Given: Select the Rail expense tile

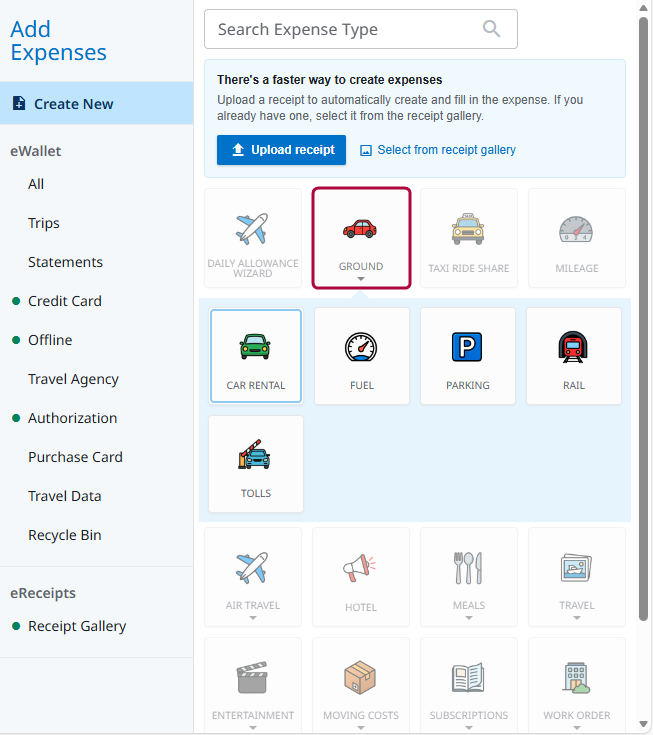Looking at the screenshot, I should pos(574,356).
